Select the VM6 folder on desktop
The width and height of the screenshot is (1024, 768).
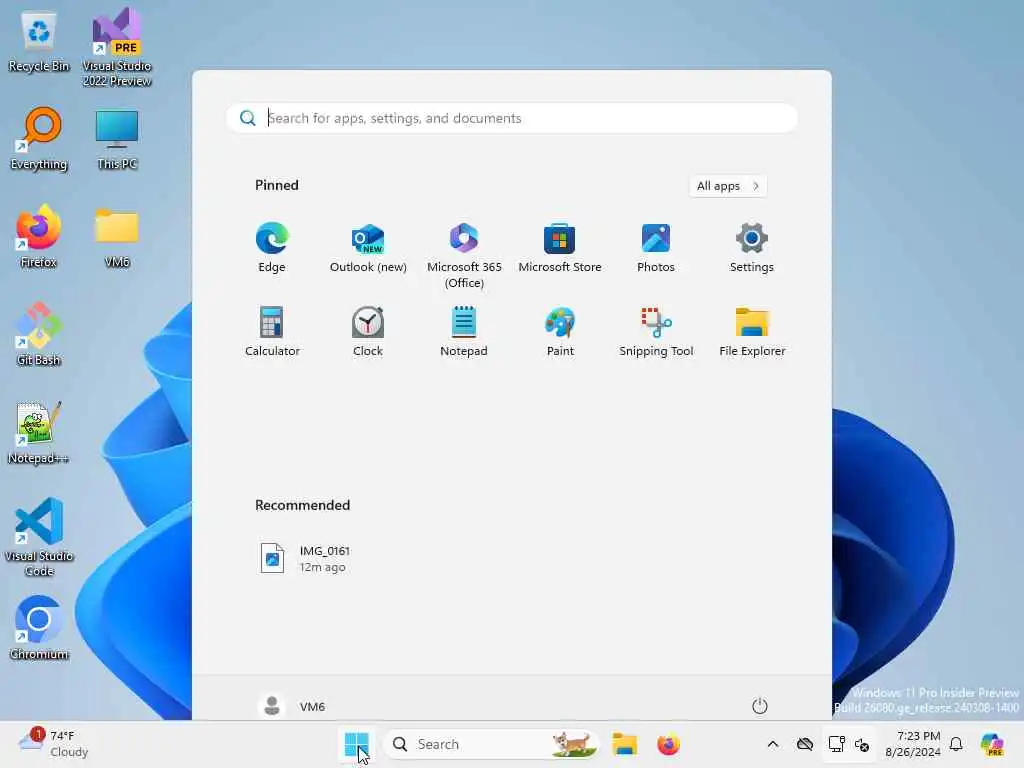(117, 237)
